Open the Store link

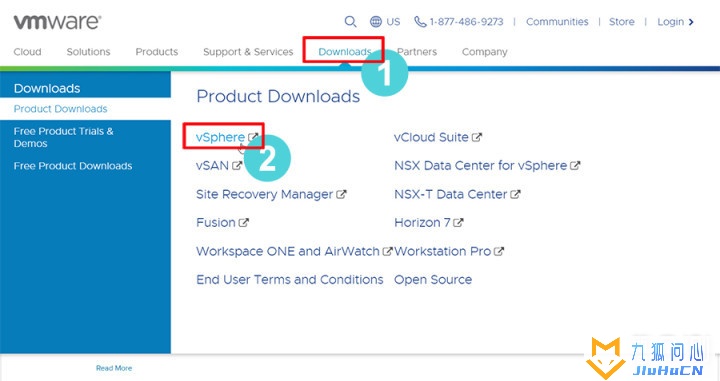click(622, 22)
